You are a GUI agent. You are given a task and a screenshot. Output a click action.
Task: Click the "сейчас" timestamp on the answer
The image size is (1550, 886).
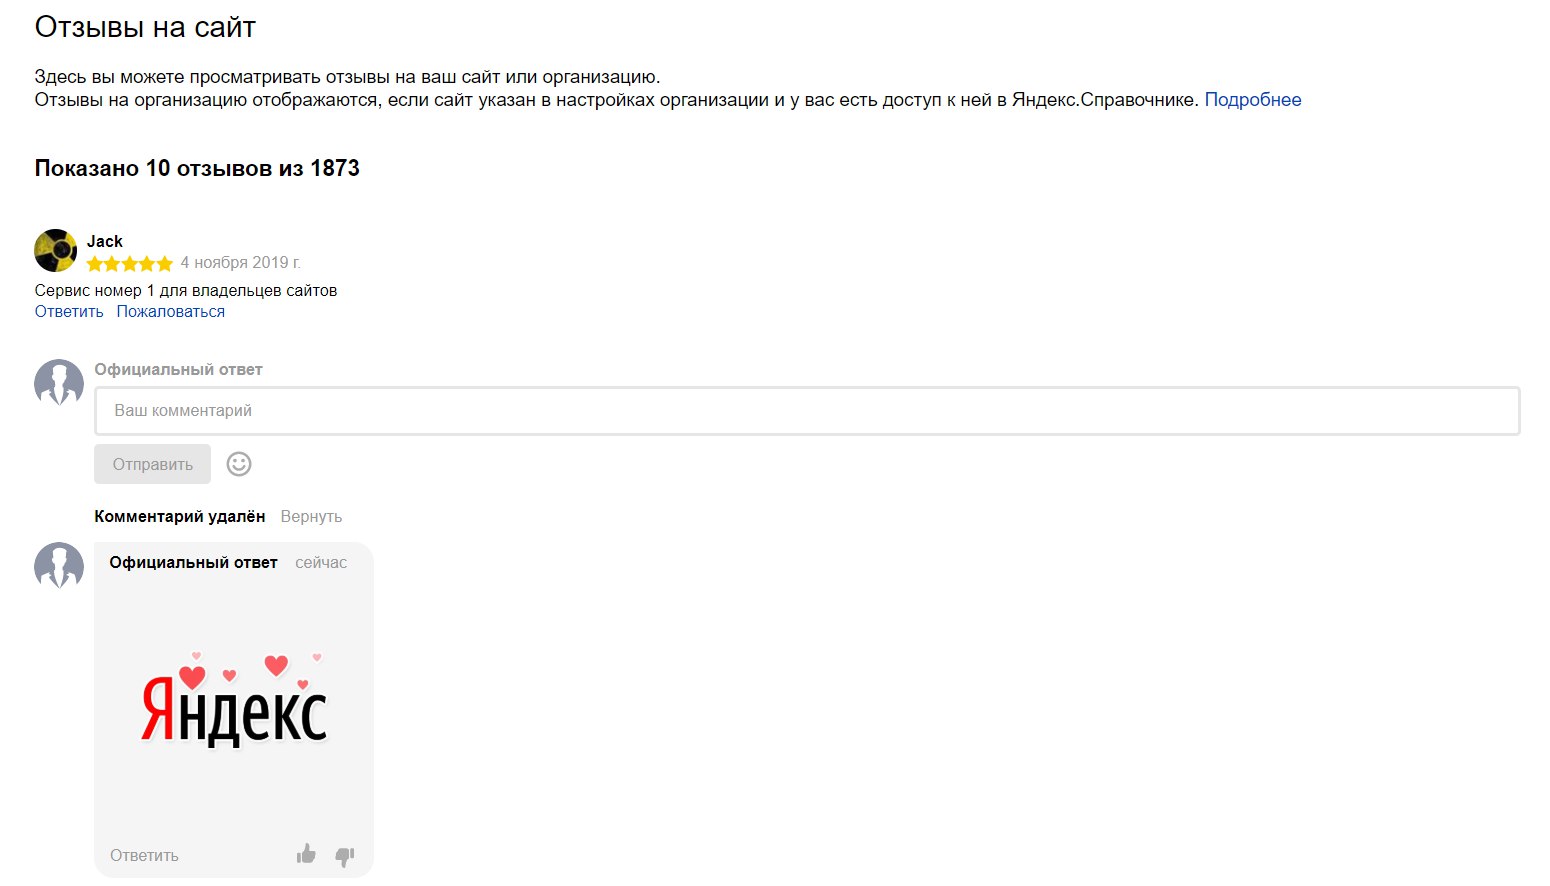tap(321, 563)
